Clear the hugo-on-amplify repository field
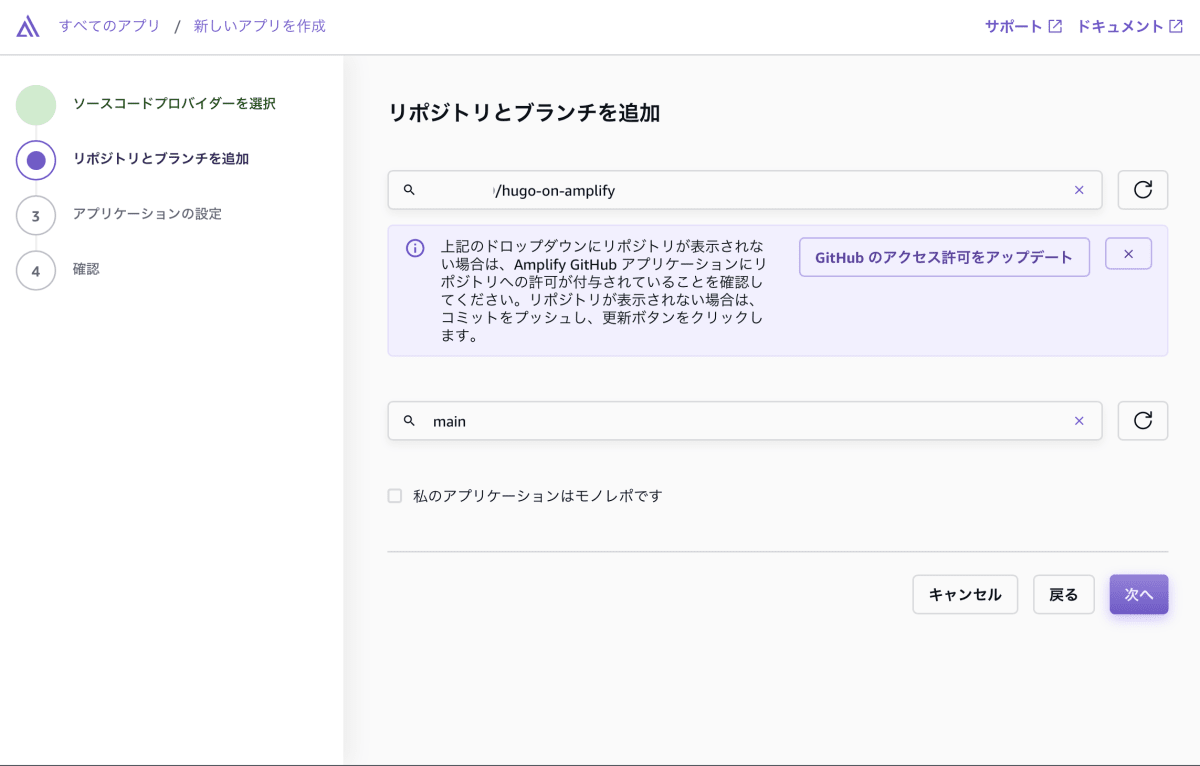 (1079, 189)
